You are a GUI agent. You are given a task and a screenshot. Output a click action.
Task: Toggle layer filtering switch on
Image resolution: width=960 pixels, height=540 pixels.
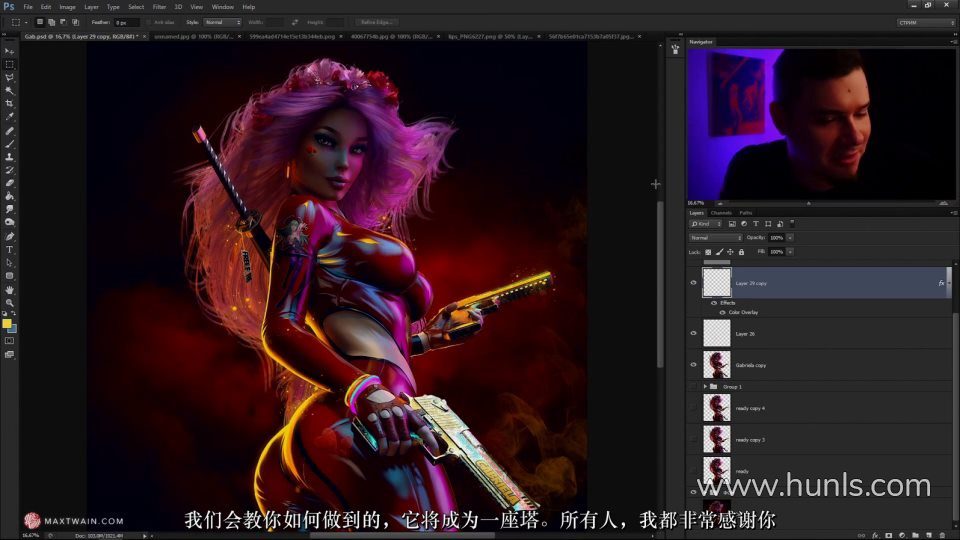[x=792, y=223]
